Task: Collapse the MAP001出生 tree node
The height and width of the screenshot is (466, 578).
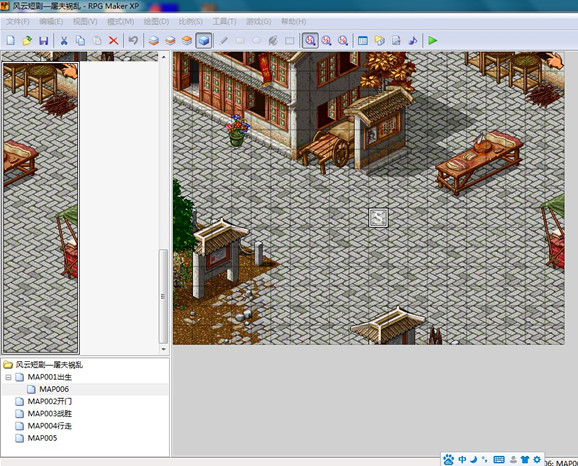Action: 8,377
